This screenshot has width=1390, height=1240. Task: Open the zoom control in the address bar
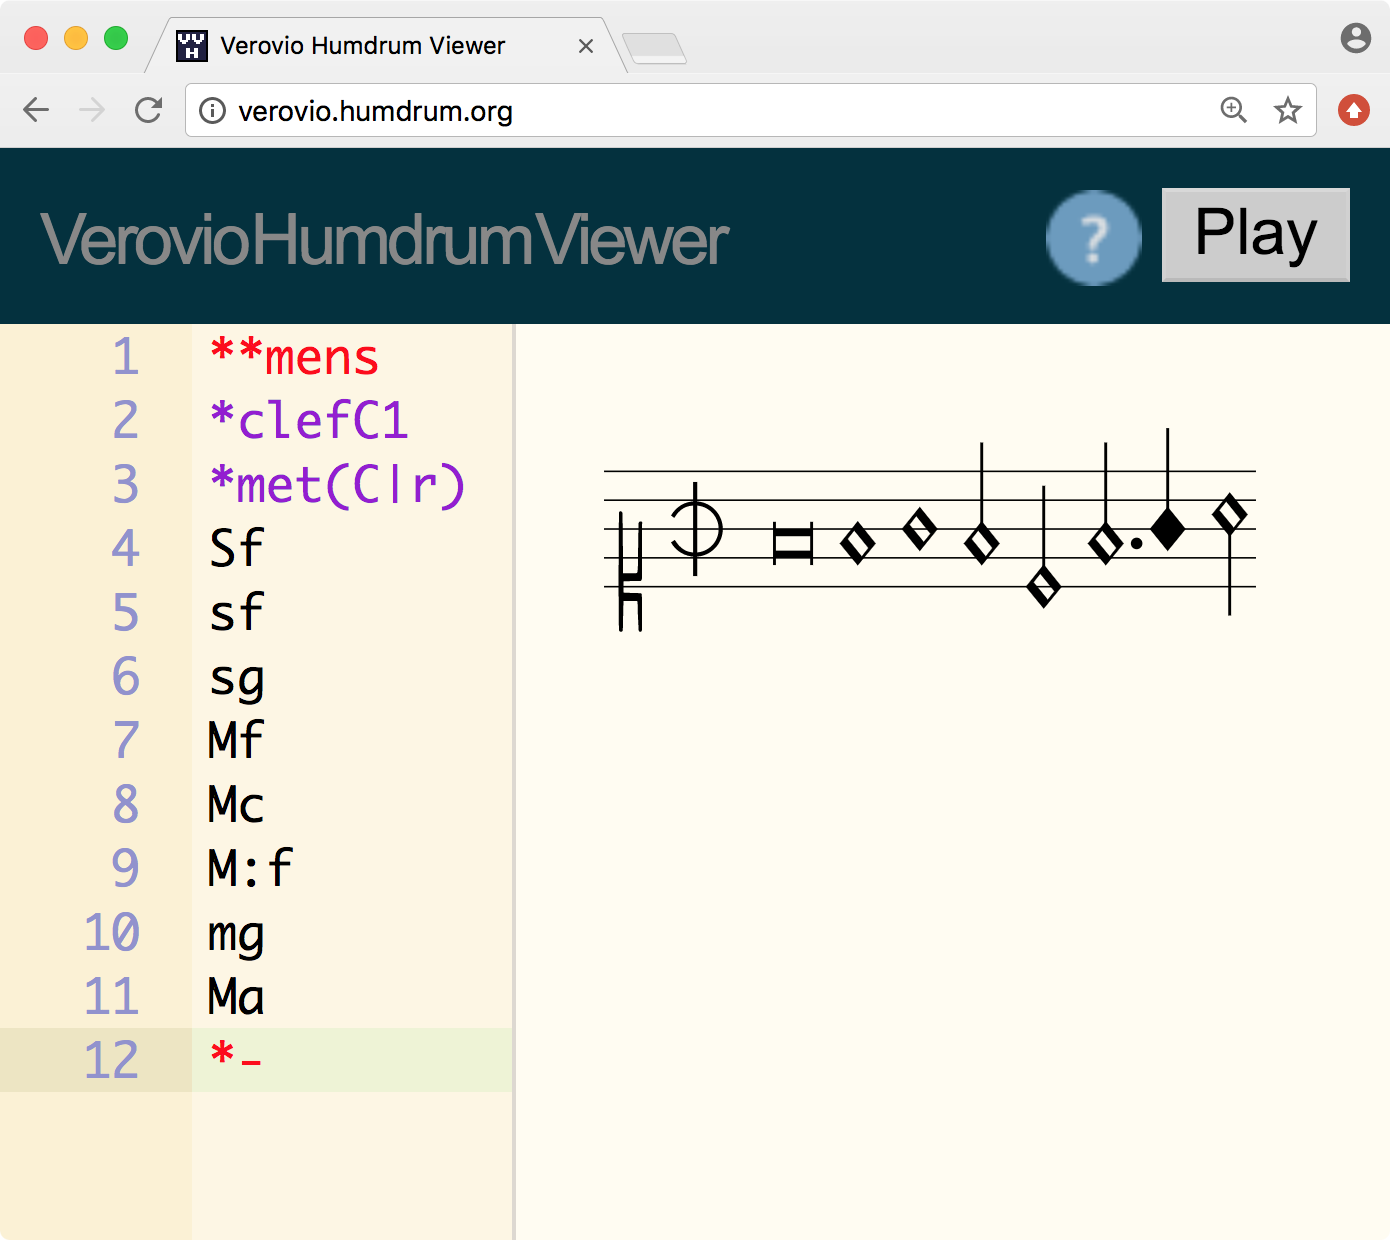click(x=1234, y=110)
